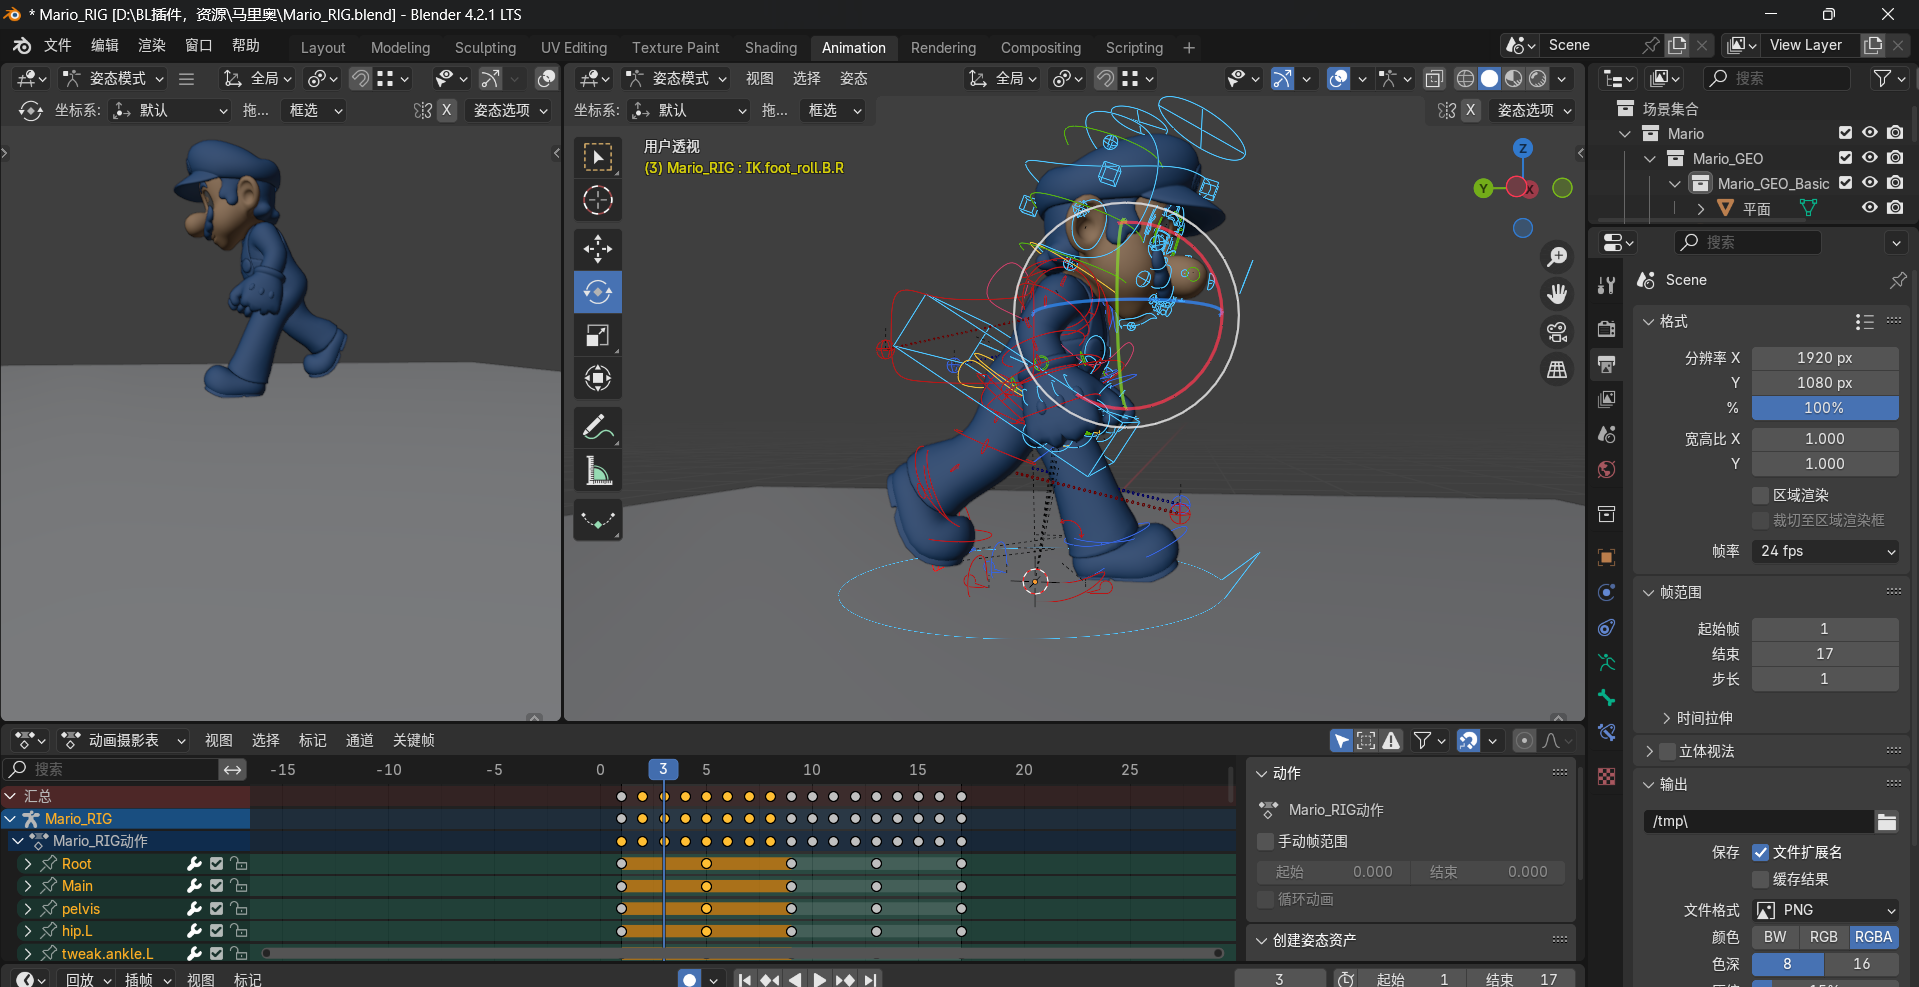Hide Mario collection in viewport

1870,133
